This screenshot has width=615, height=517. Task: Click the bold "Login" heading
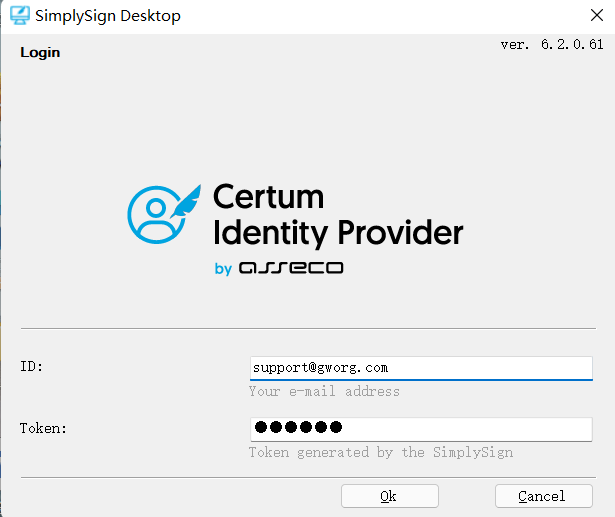(x=40, y=52)
